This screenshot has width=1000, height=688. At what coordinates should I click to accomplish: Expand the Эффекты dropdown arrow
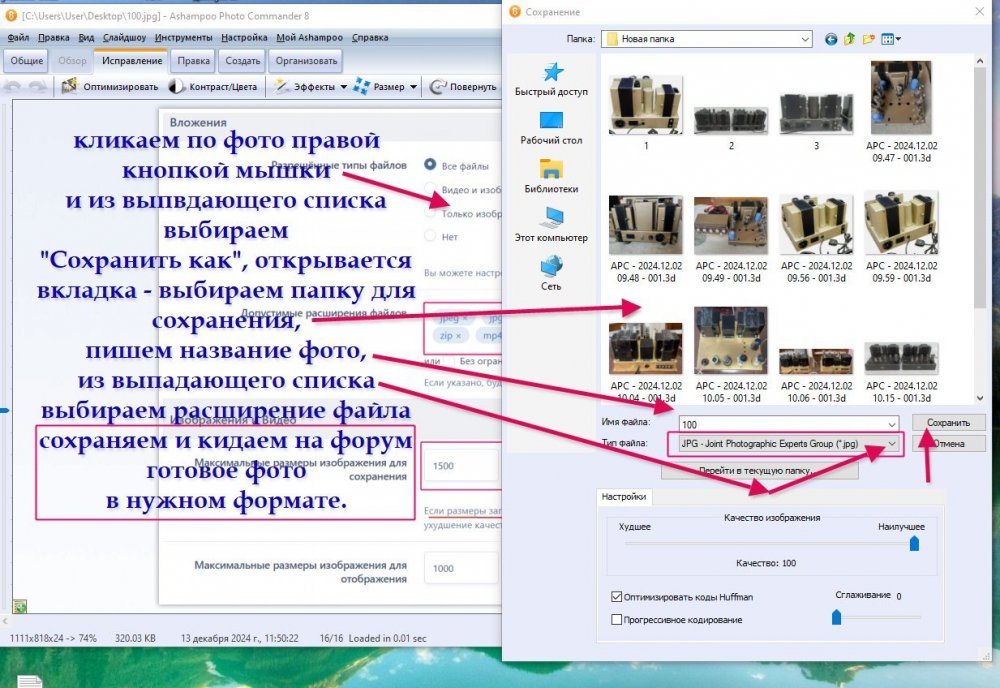tap(343, 87)
